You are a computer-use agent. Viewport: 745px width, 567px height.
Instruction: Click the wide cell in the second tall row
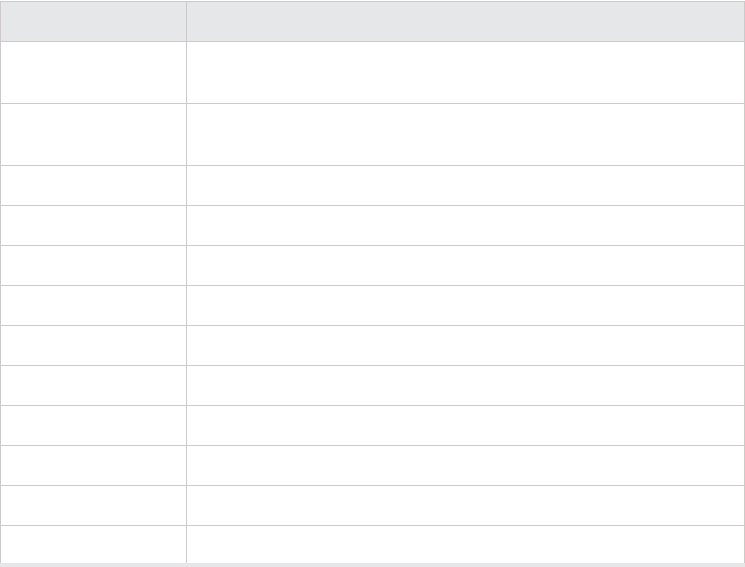[x=465, y=135]
